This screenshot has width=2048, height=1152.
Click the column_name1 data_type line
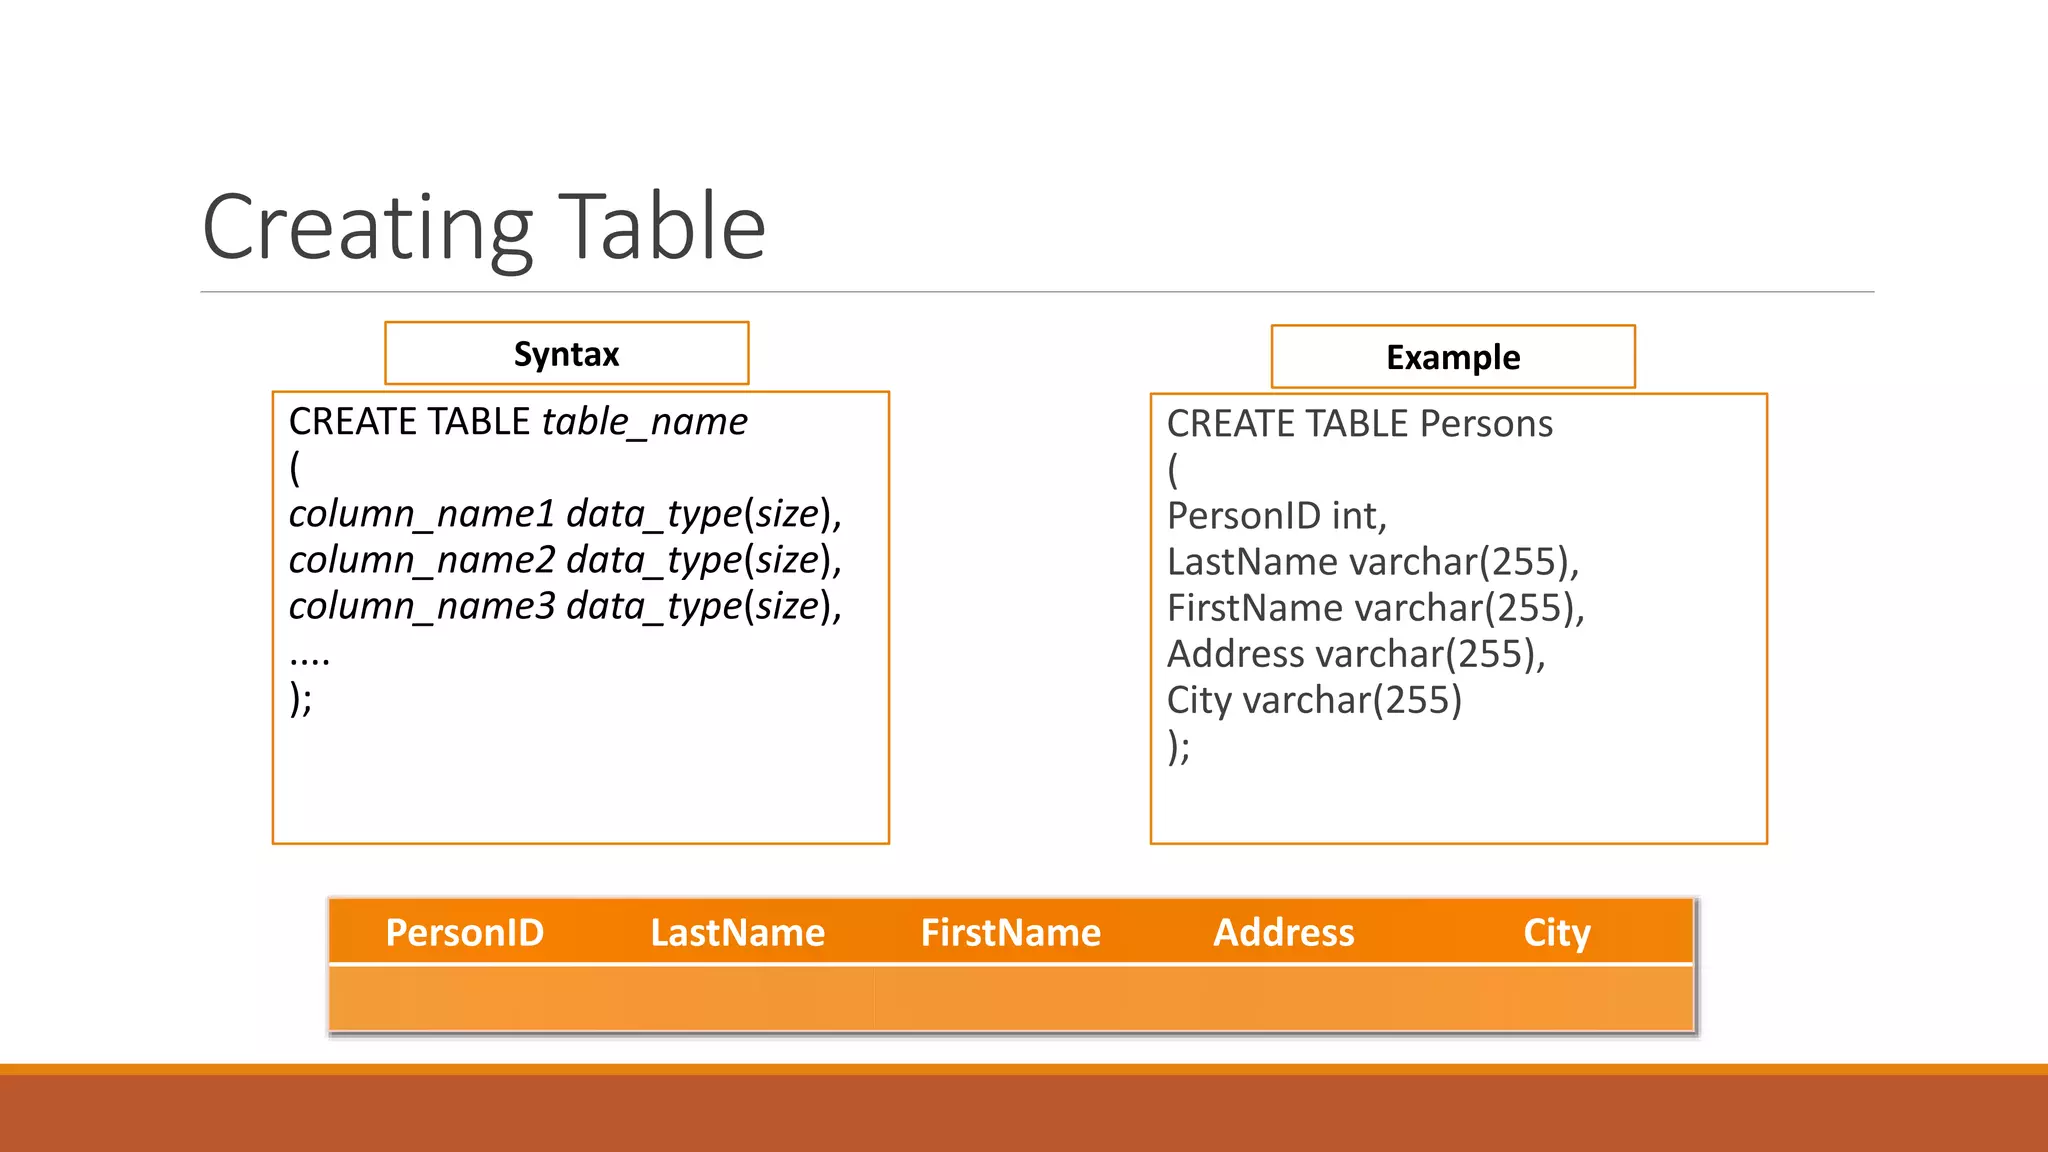565,514
